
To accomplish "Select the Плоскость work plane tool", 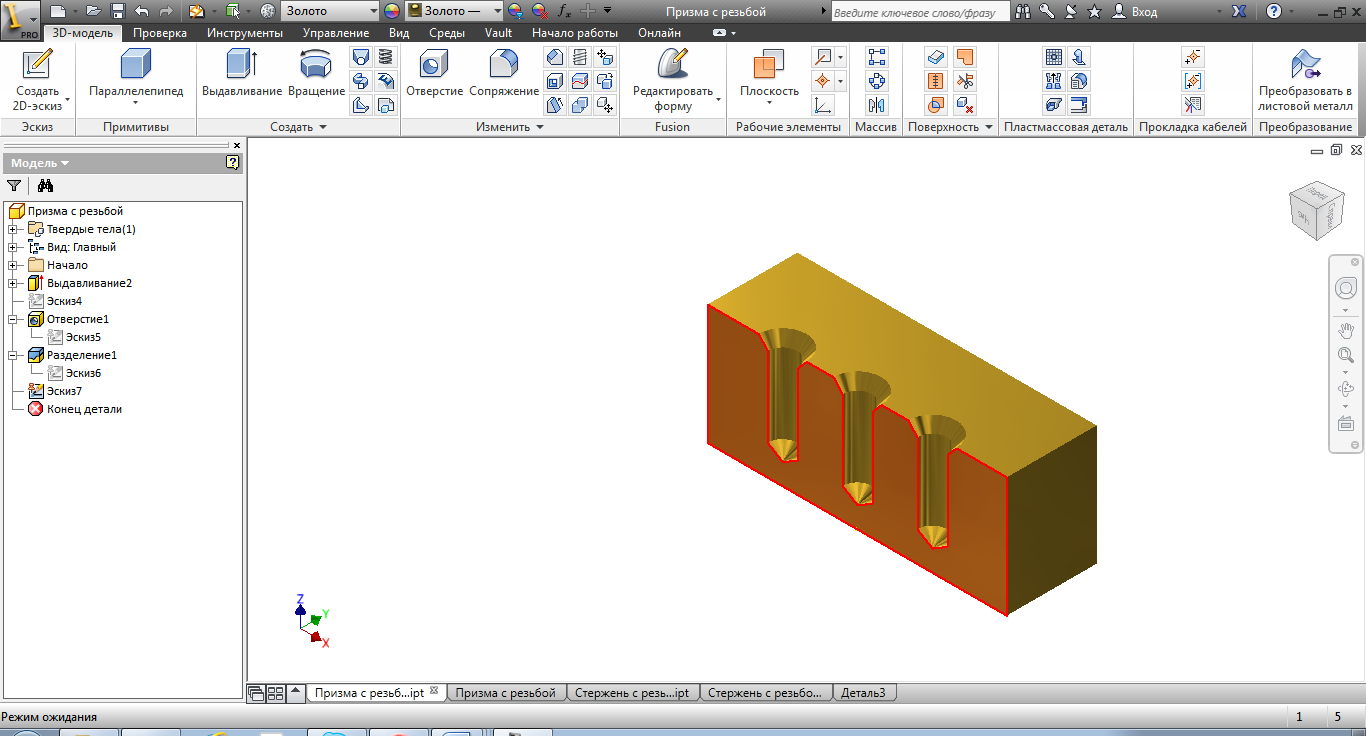I will (769, 74).
